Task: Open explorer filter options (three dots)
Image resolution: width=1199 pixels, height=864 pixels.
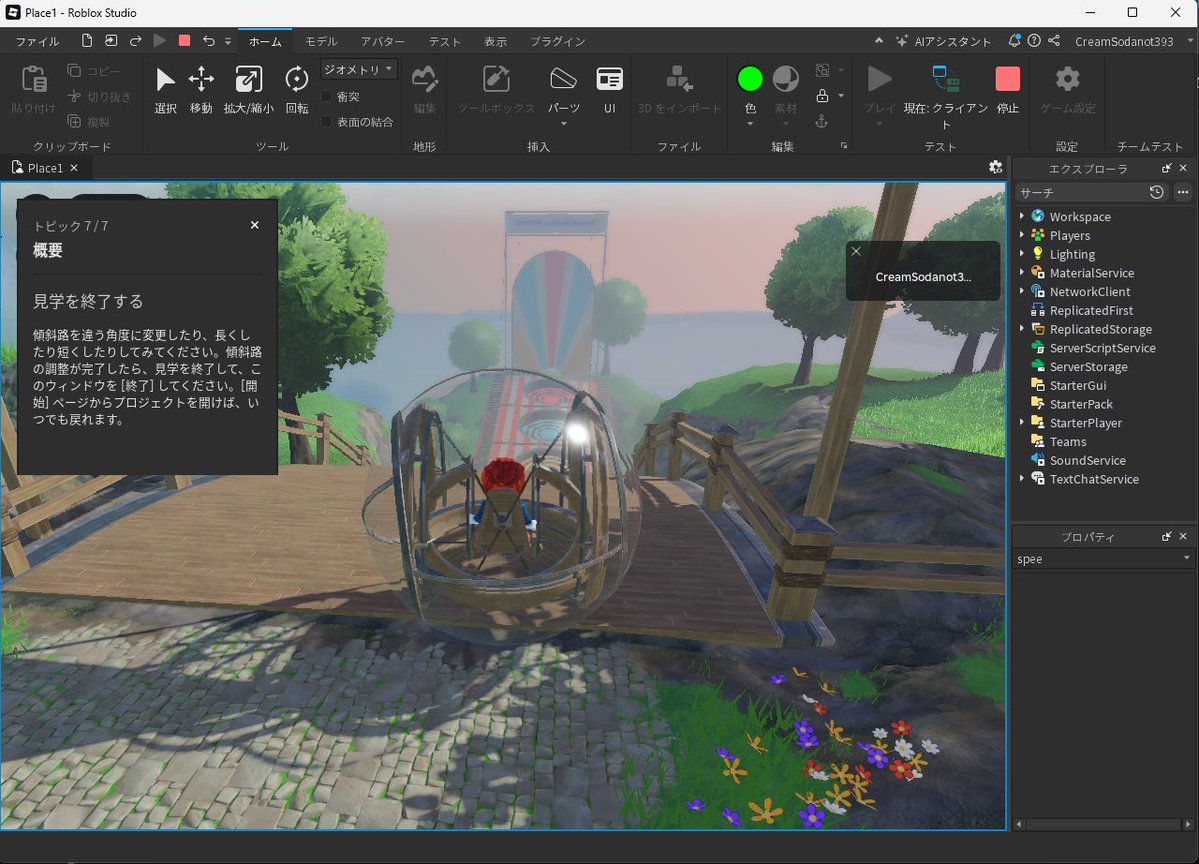Action: click(1182, 192)
